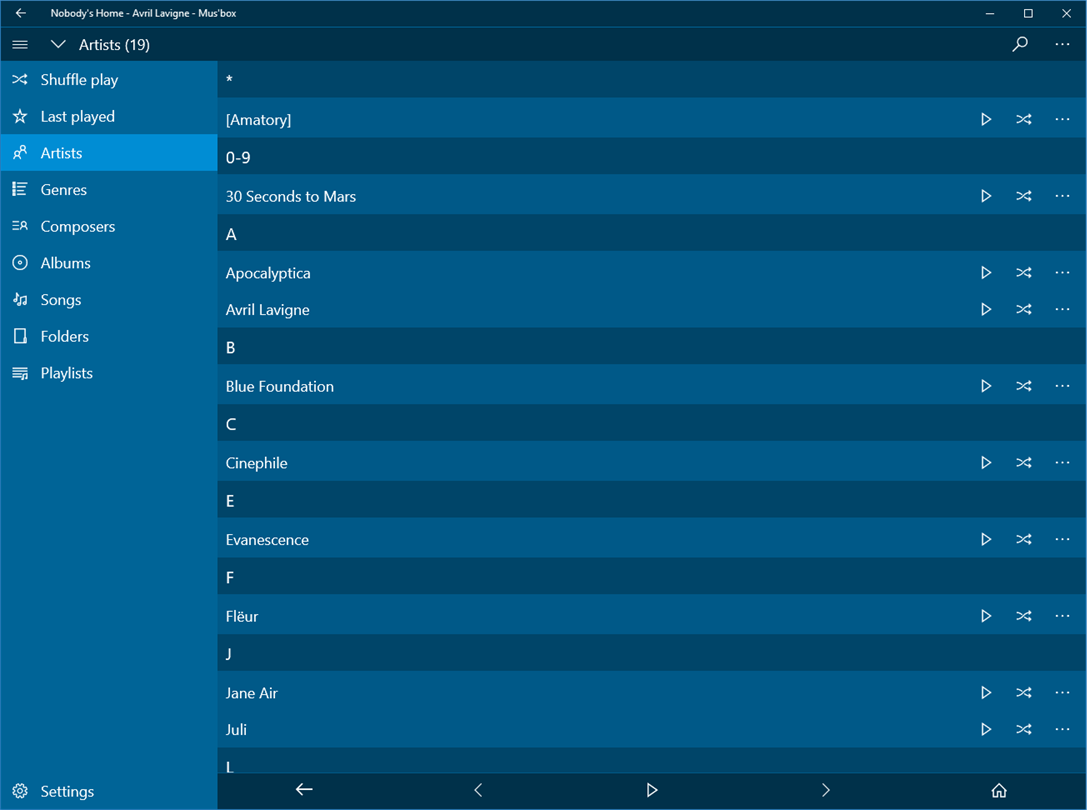This screenshot has height=810, width=1087.
Task: Click the 'A' group header letter
Action: (x=231, y=234)
